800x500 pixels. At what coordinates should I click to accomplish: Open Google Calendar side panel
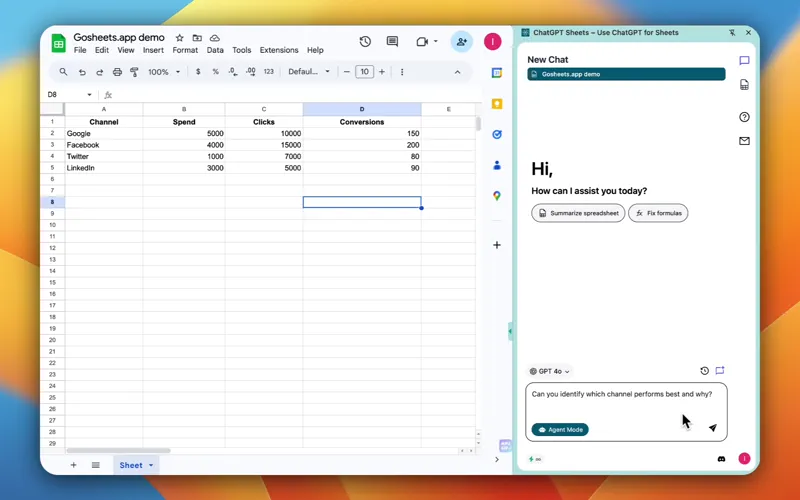click(x=497, y=73)
